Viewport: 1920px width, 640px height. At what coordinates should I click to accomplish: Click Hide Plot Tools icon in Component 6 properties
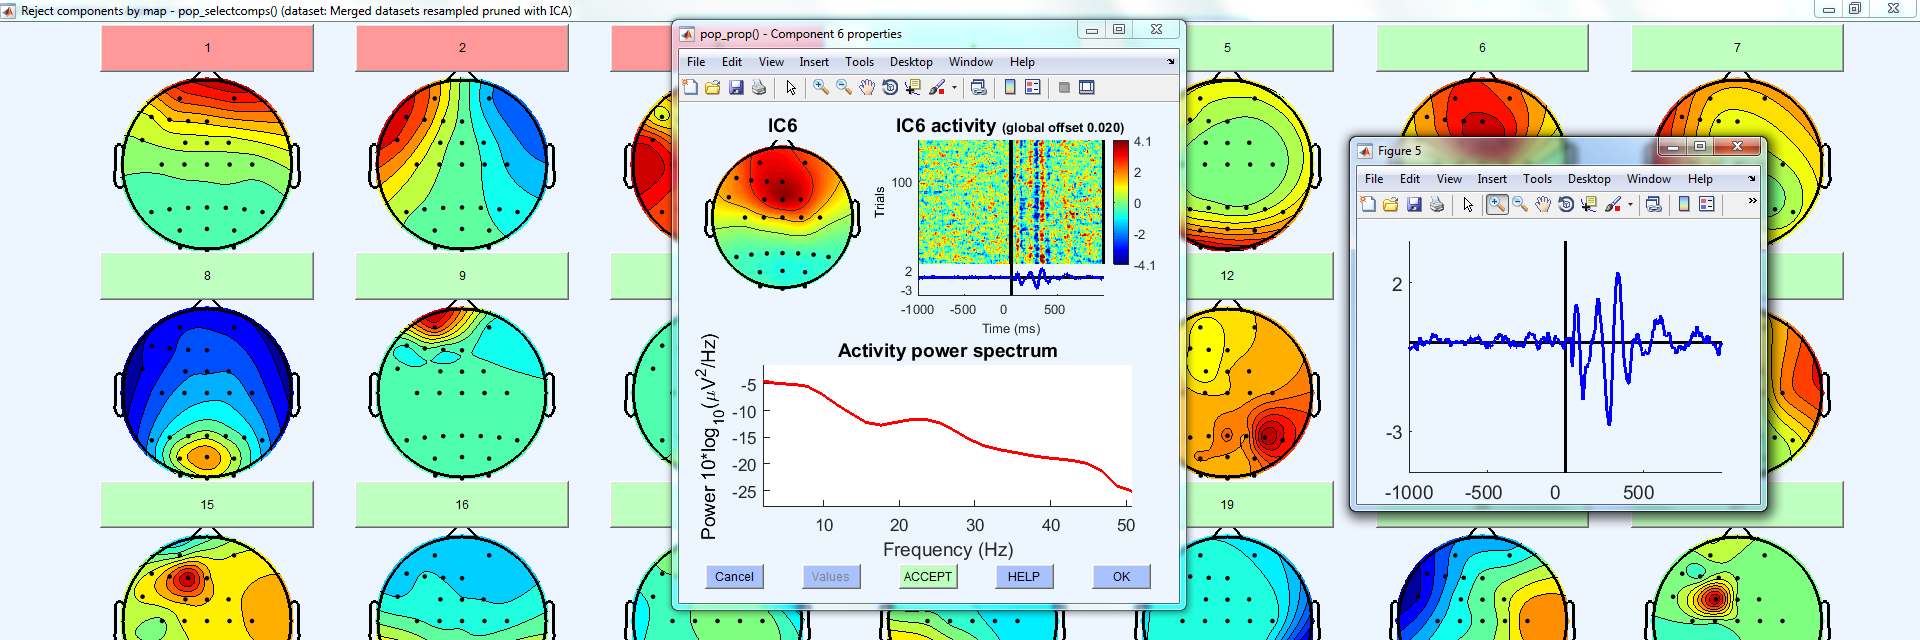point(1064,88)
